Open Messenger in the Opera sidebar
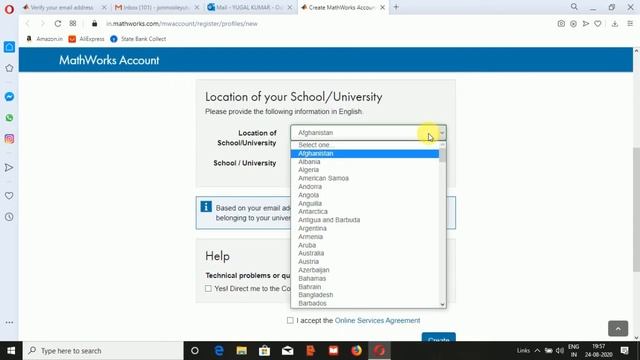640x360 pixels. [x=9, y=97]
